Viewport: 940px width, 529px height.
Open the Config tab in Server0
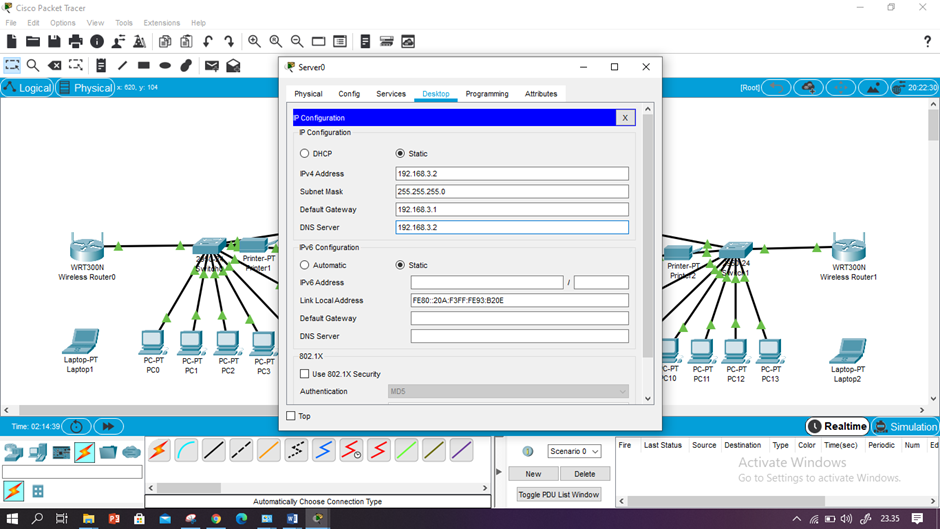tap(349, 94)
